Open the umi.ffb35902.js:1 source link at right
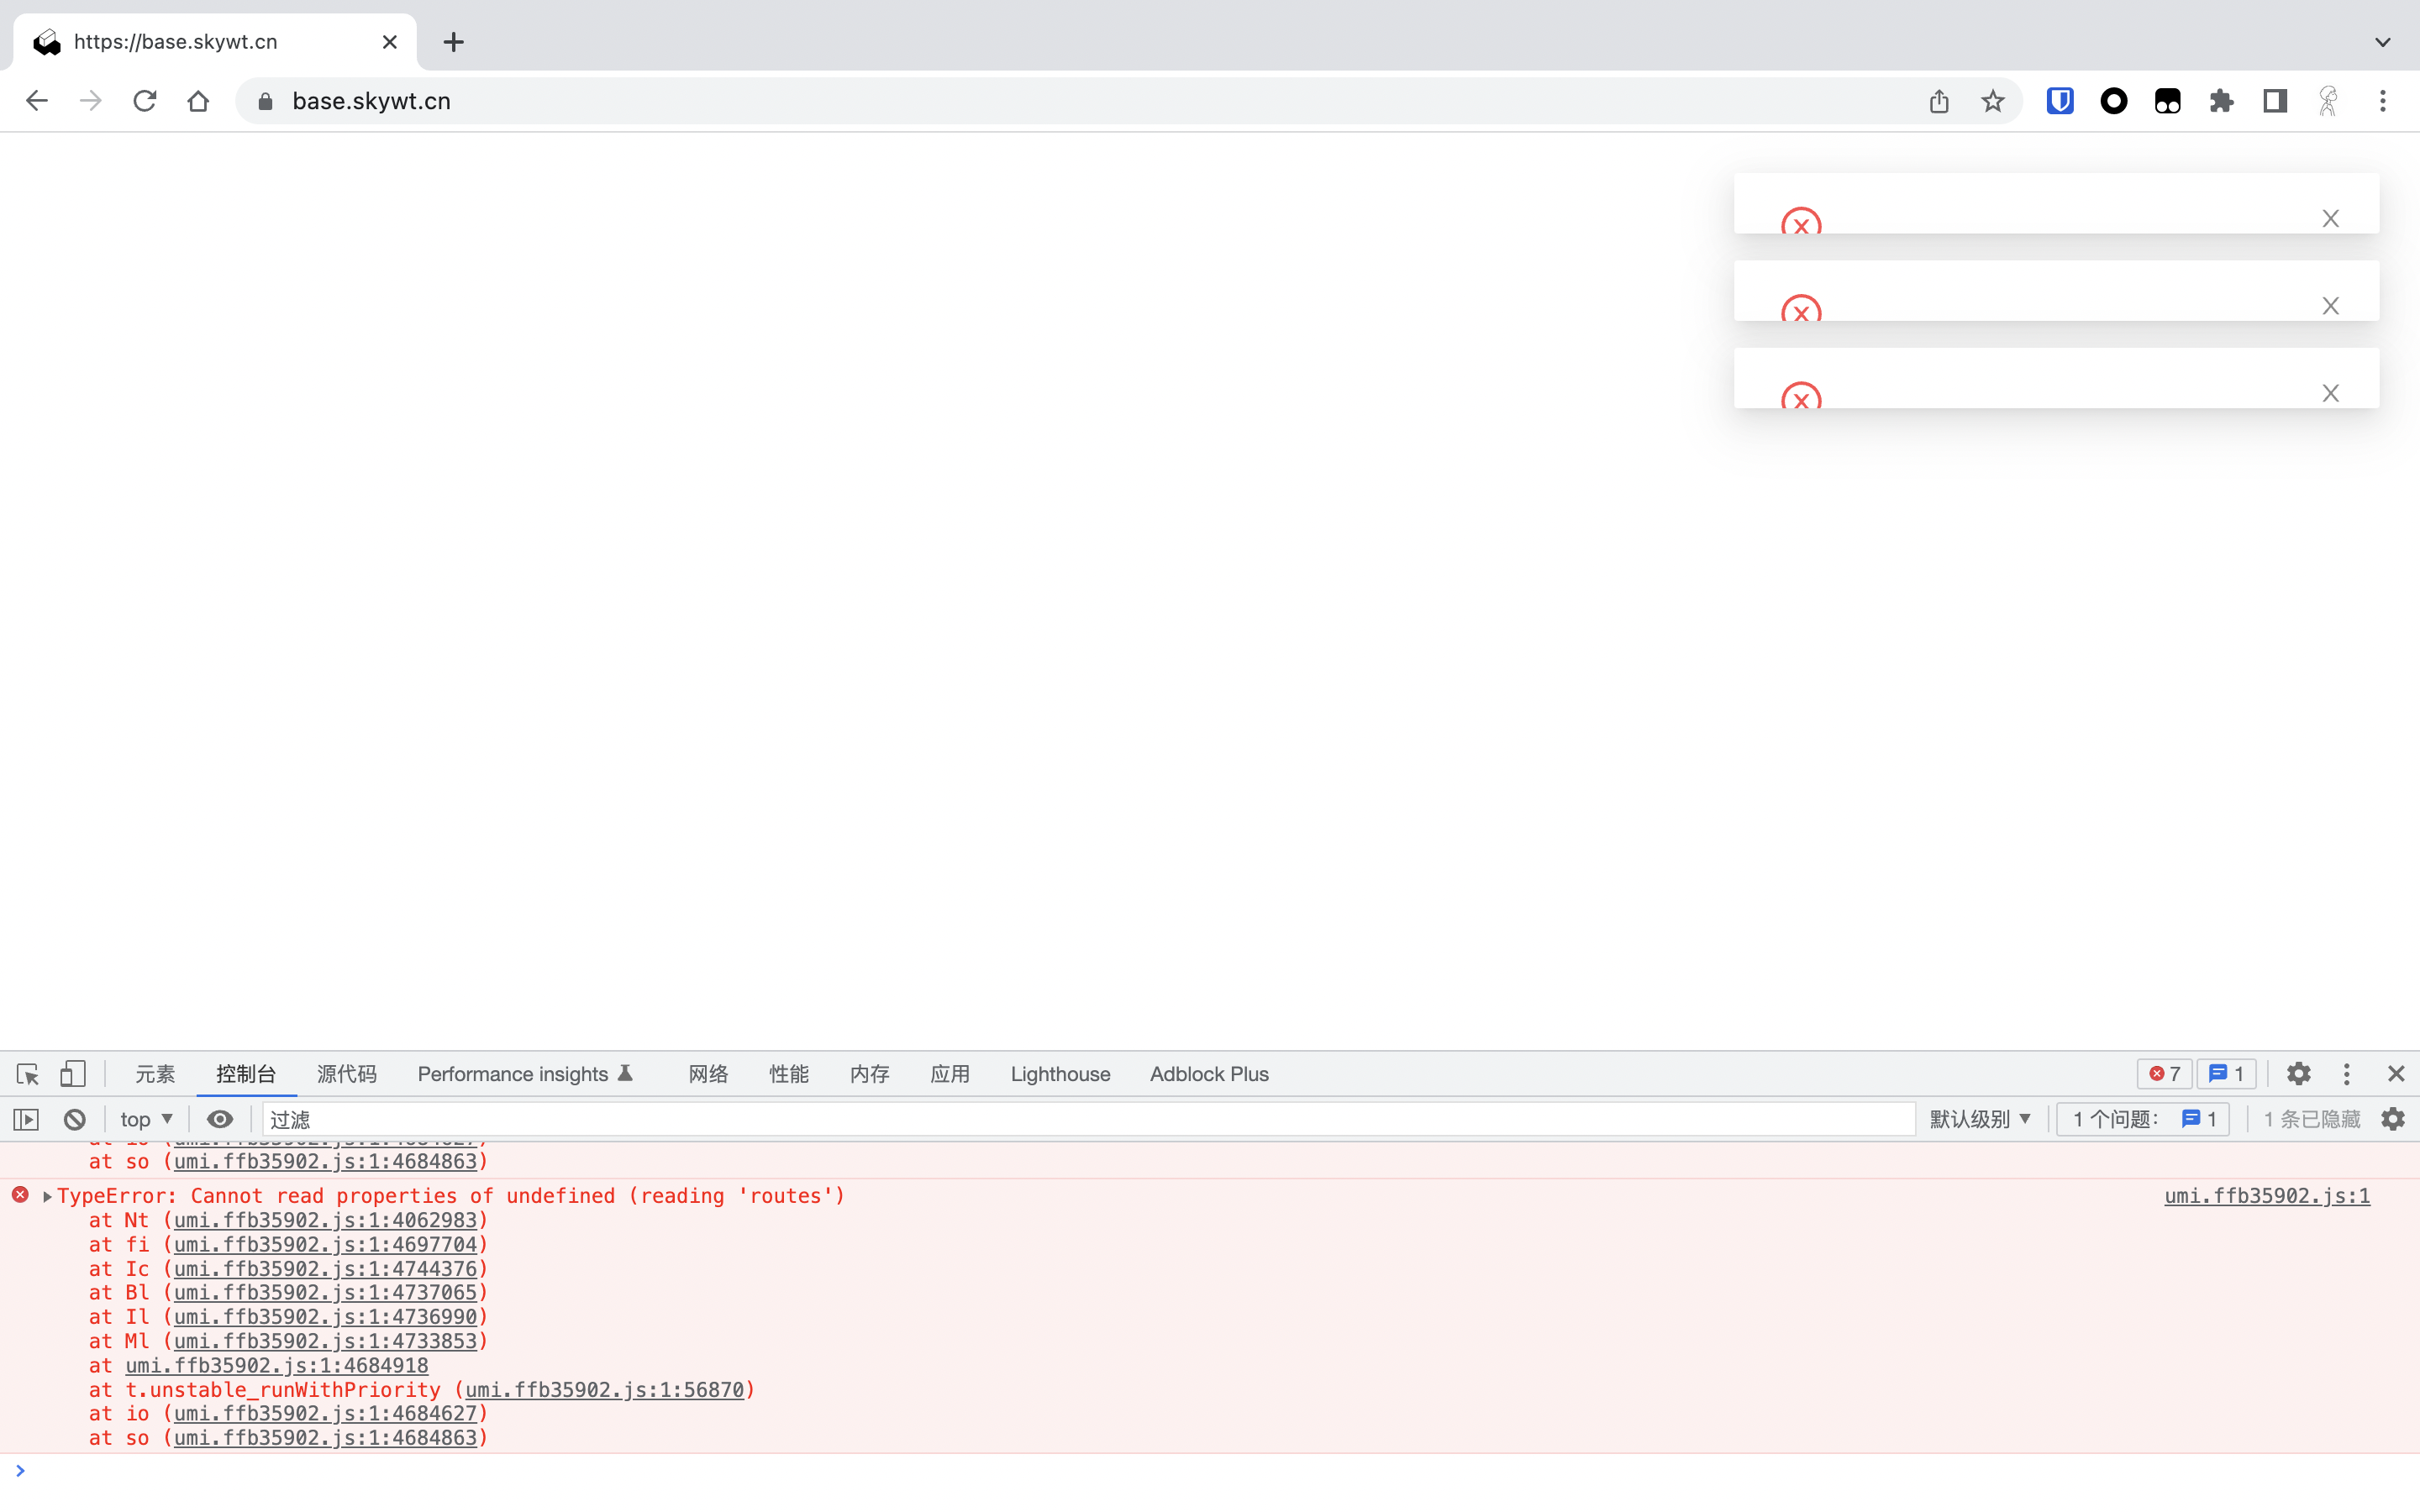2420x1512 pixels. click(x=2267, y=1196)
